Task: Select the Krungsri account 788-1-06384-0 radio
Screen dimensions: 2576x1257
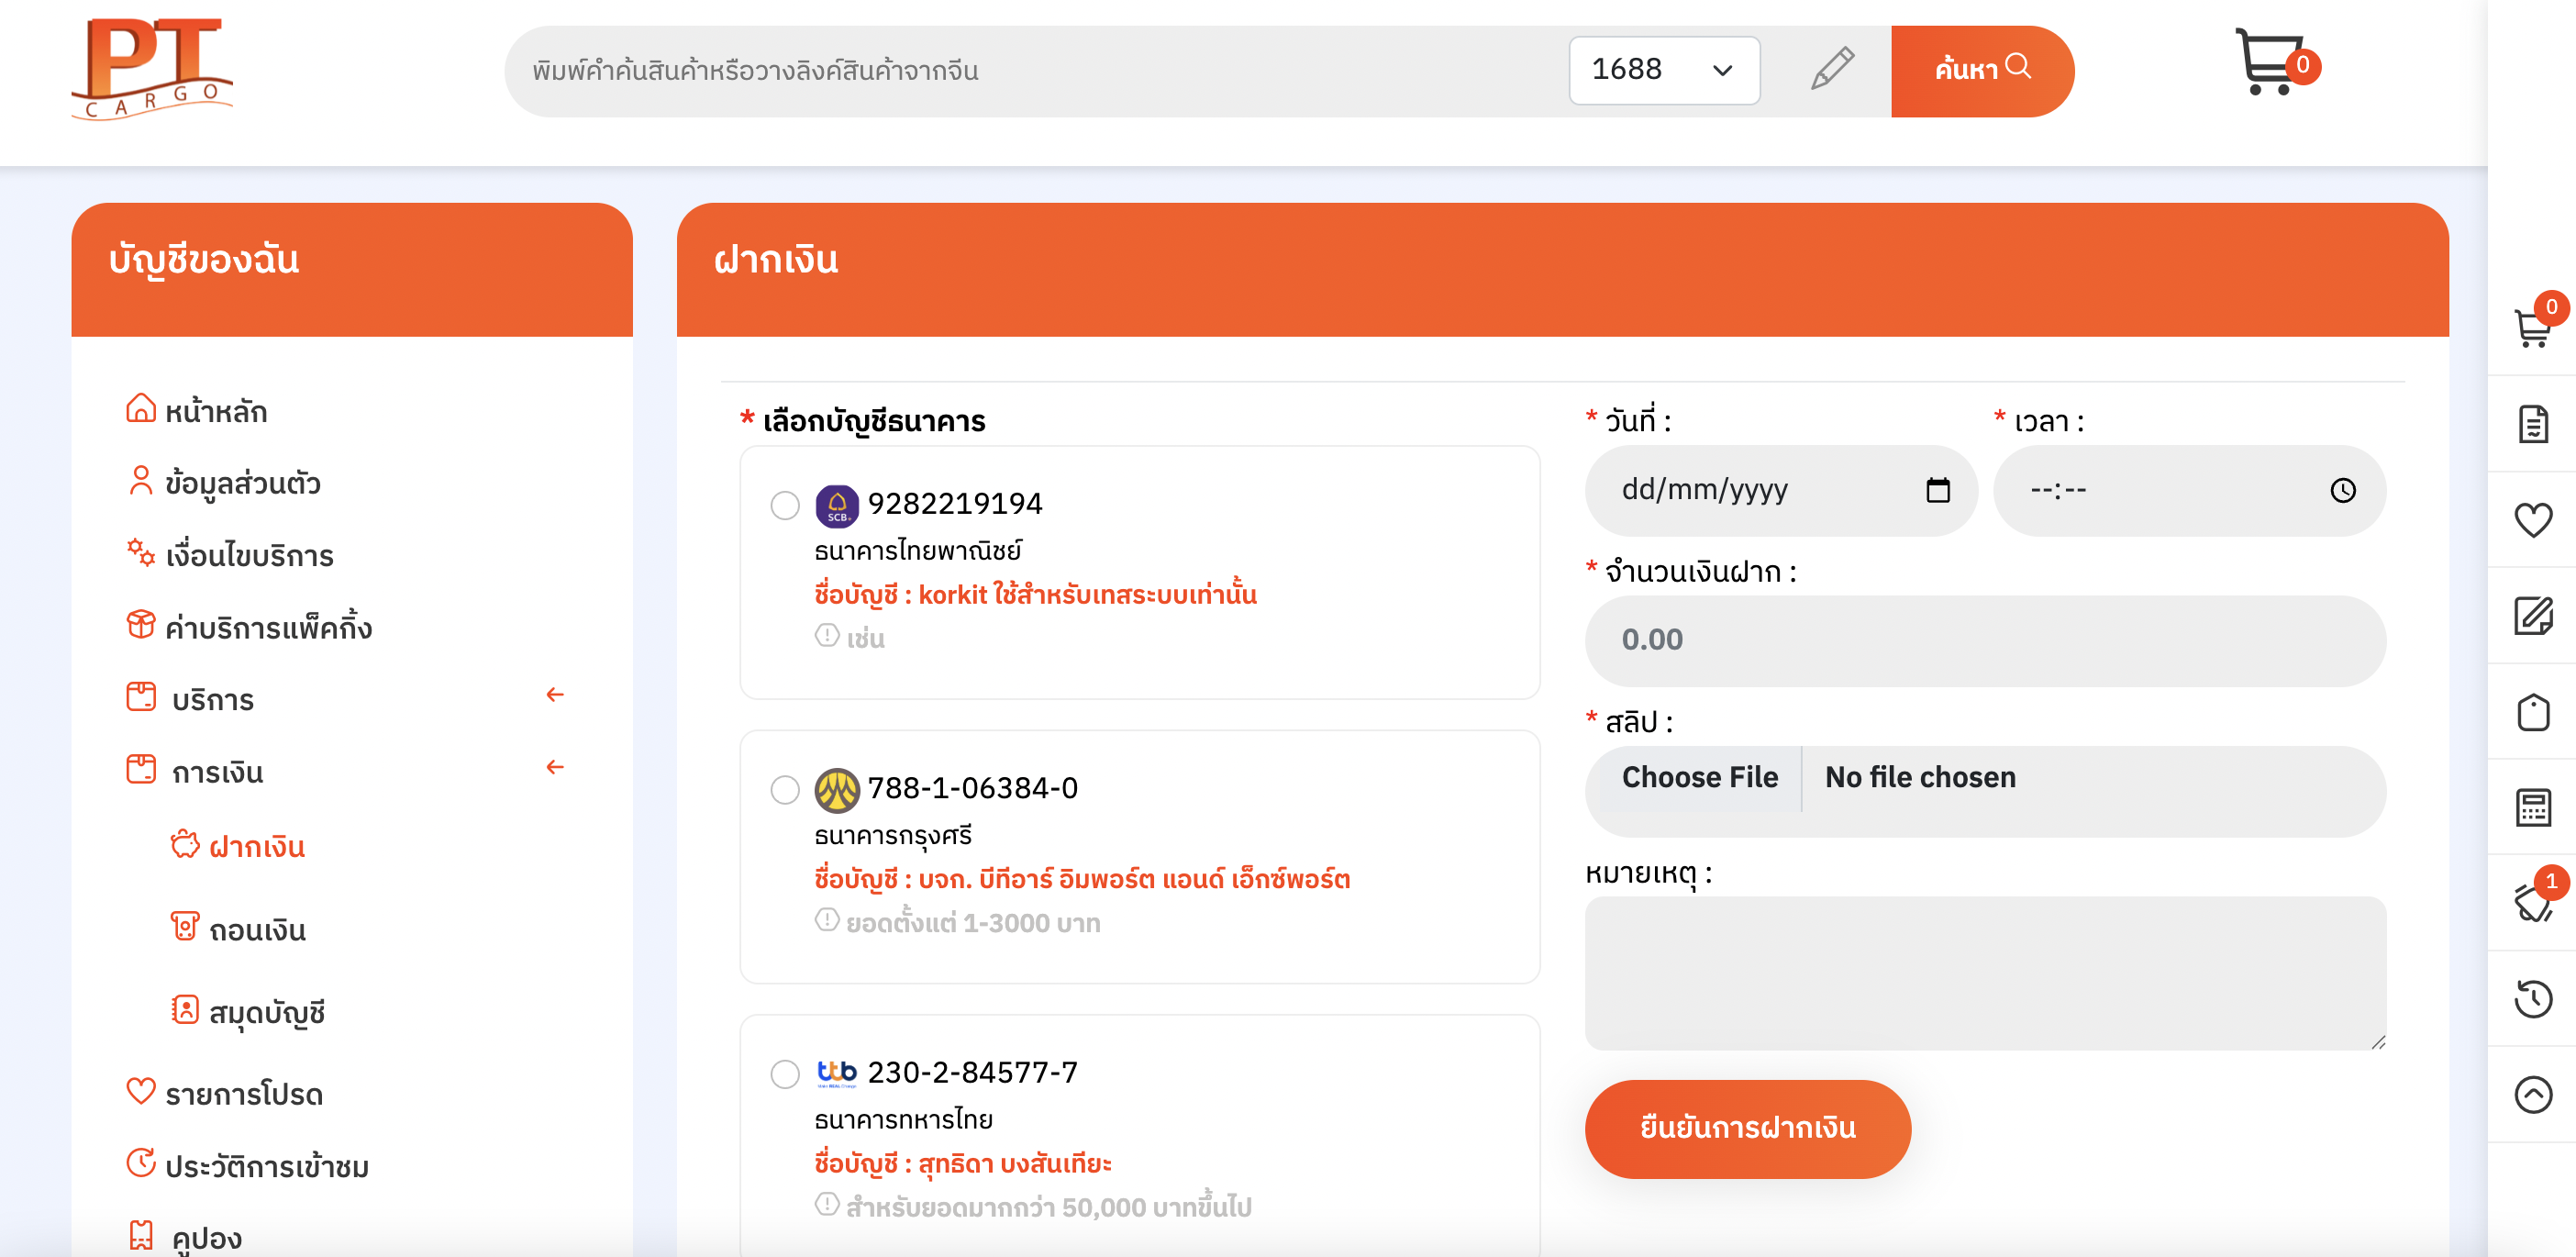Action: (785, 790)
